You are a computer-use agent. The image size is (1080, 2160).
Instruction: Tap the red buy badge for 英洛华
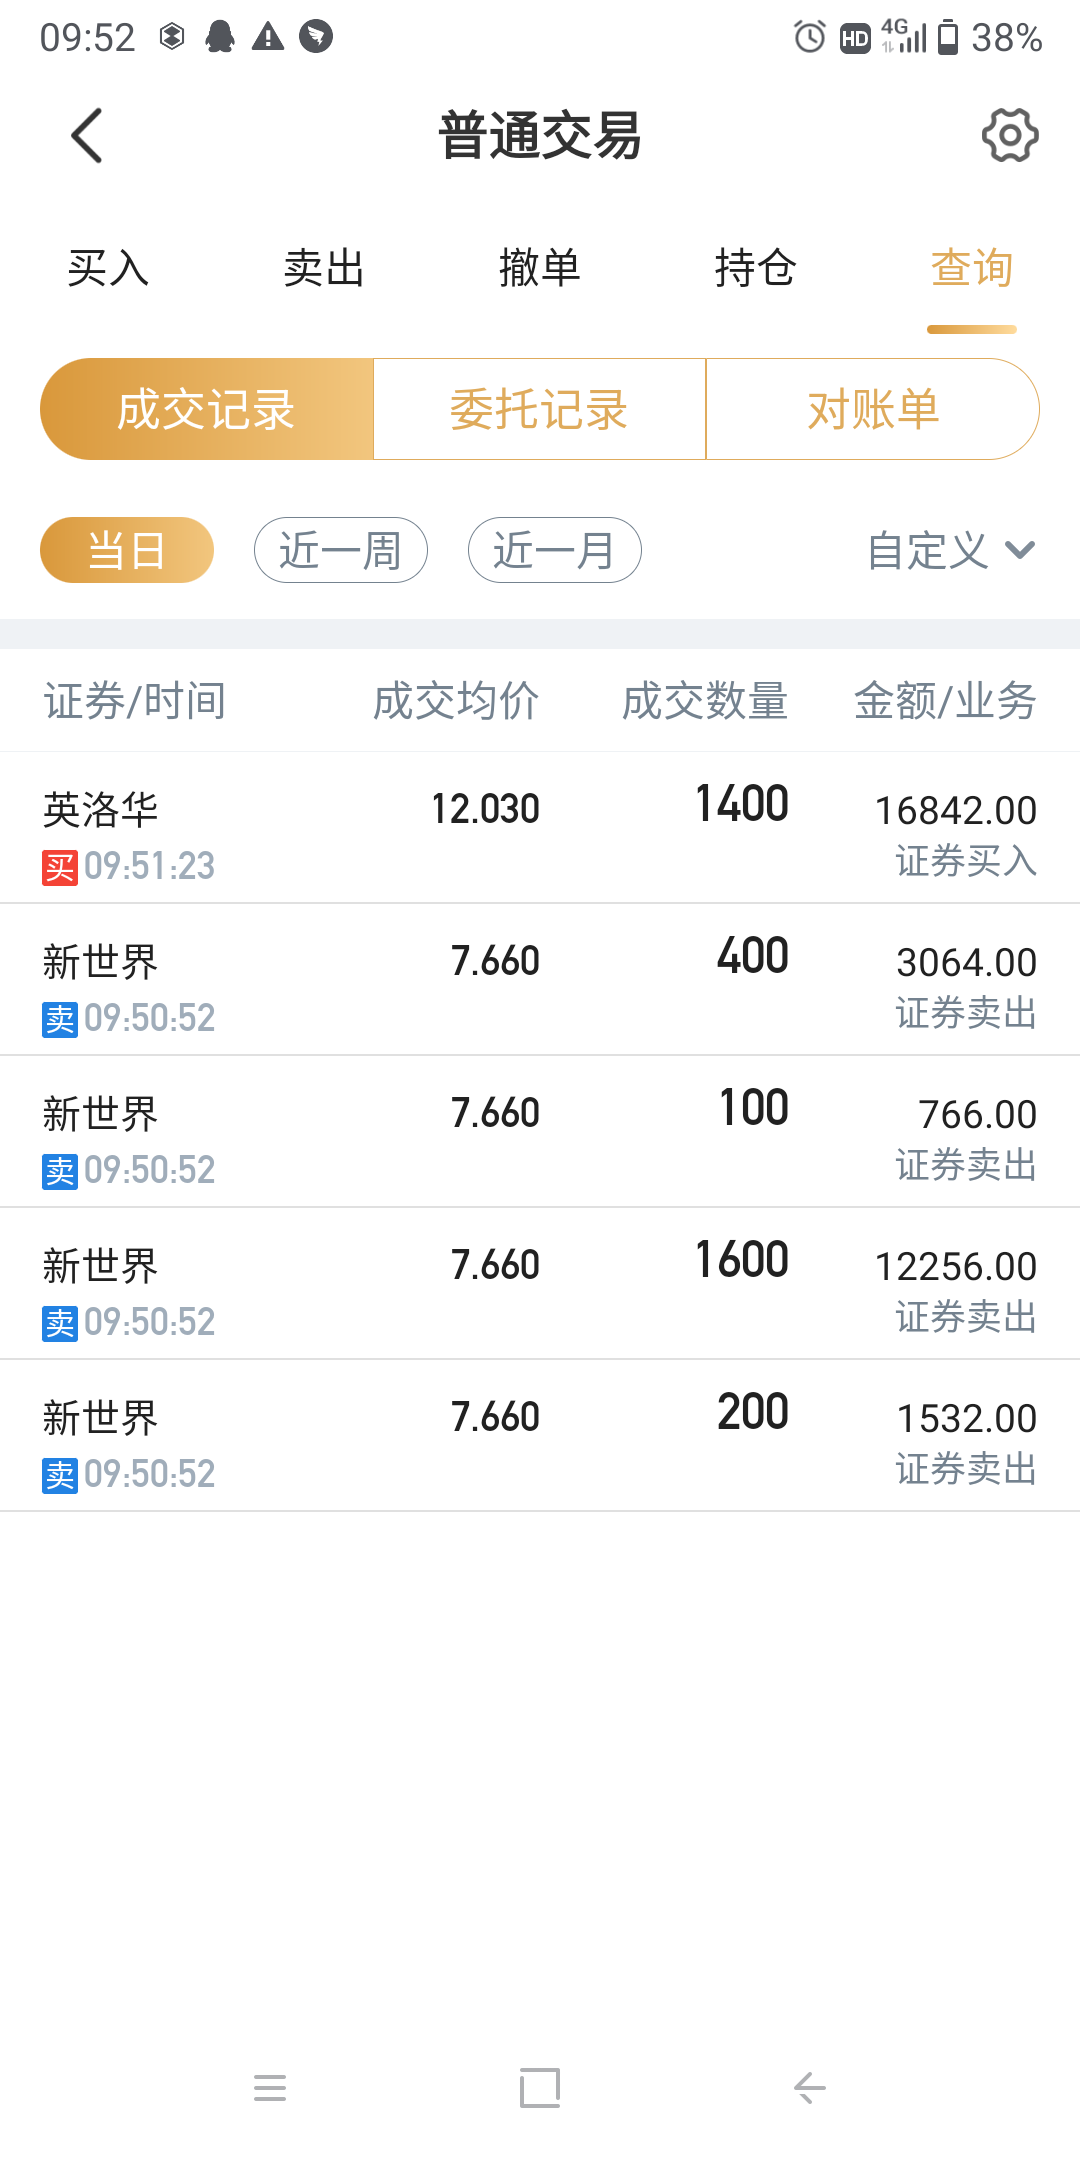[x=60, y=867]
